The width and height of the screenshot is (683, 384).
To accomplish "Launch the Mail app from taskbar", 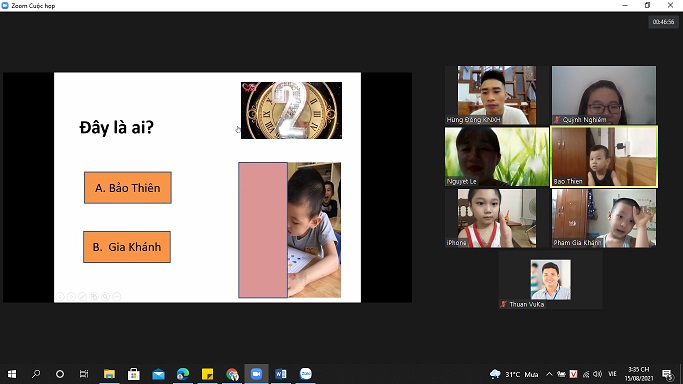I will [x=158, y=374].
